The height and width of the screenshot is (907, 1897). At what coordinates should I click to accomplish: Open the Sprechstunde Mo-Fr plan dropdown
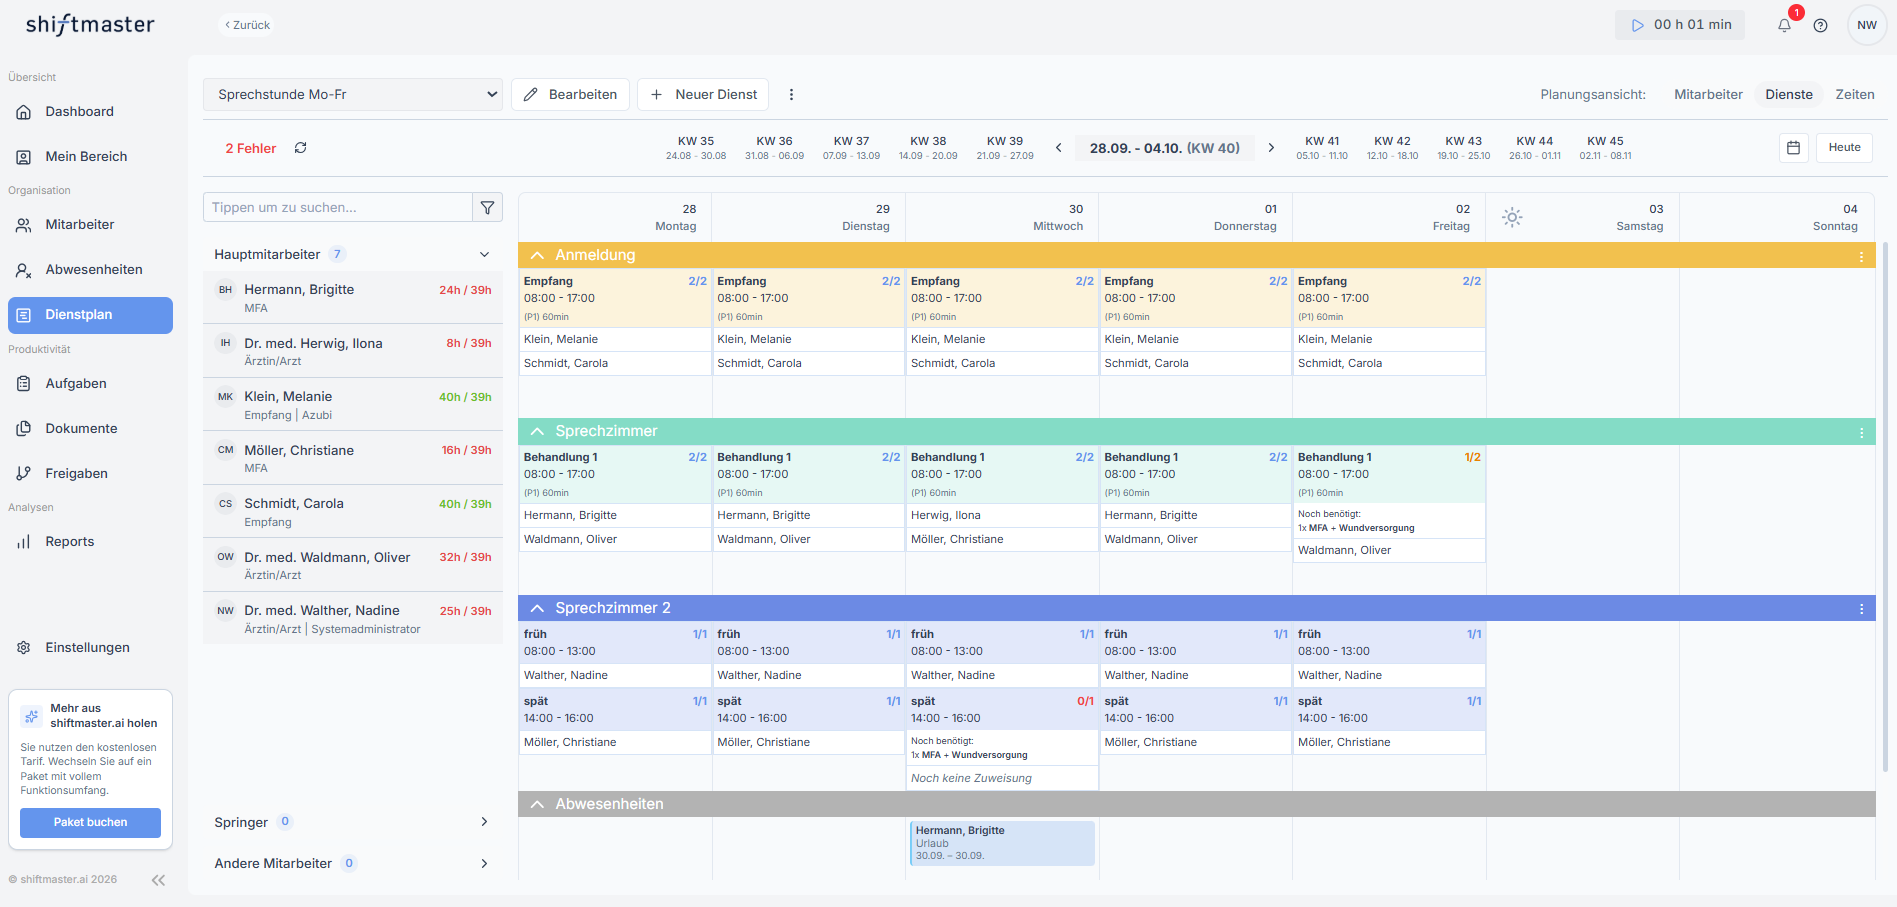coord(353,94)
